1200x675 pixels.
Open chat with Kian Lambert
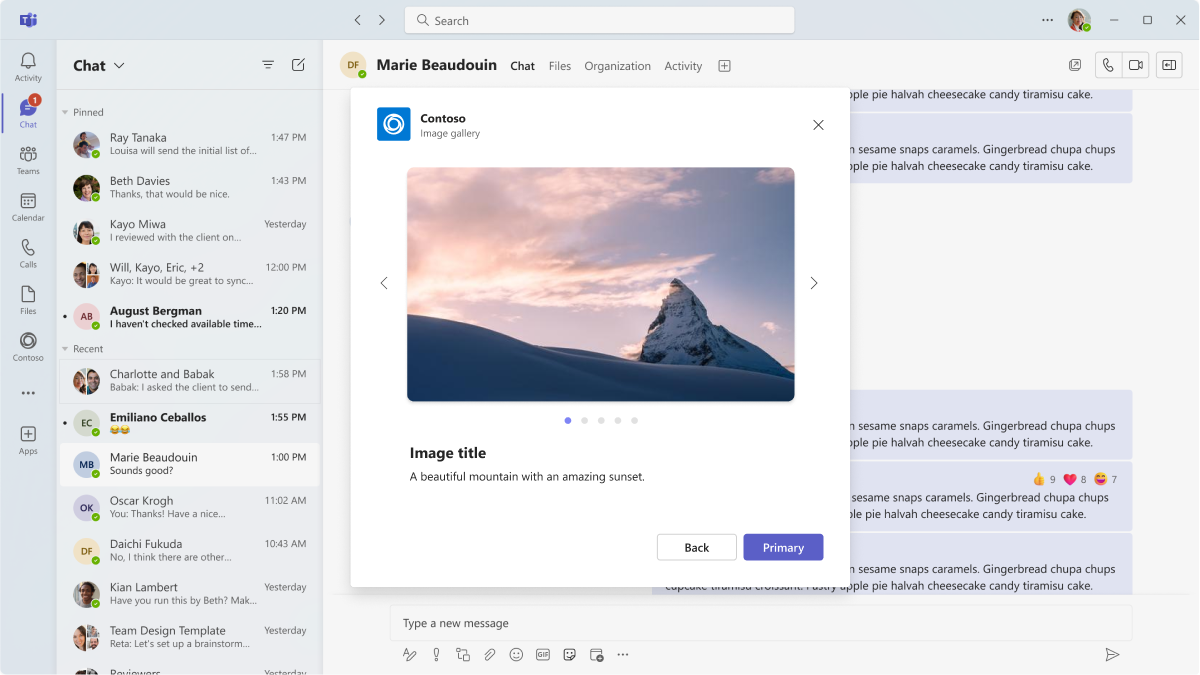[190, 594]
